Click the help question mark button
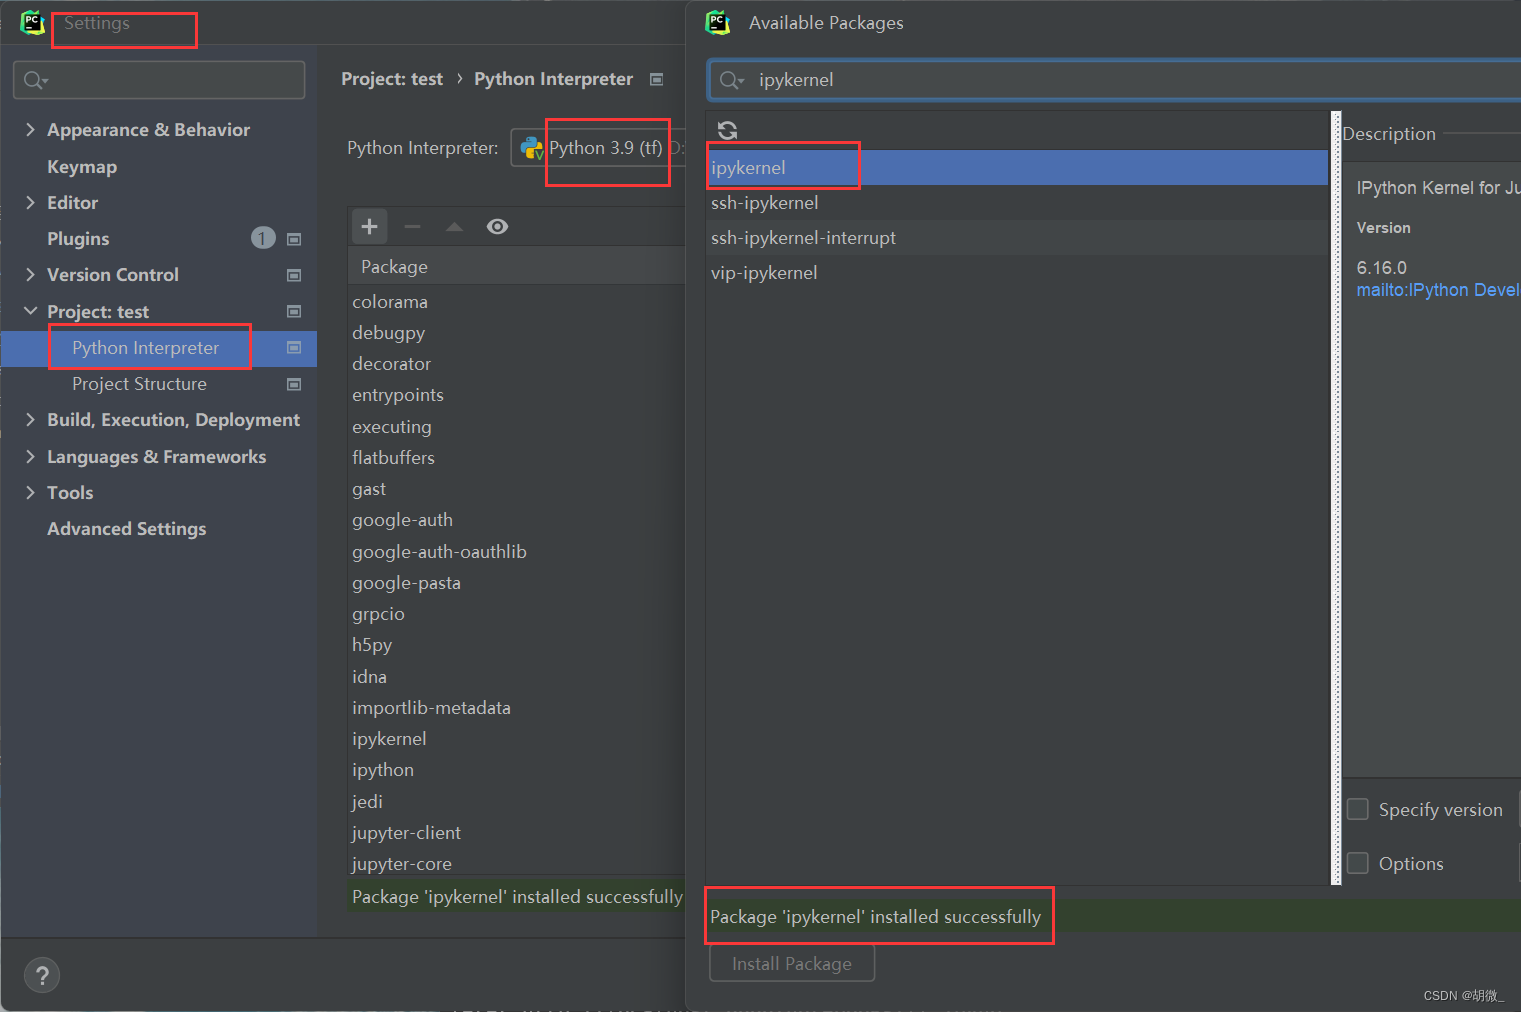This screenshot has height=1012, width=1521. pyautogui.click(x=42, y=975)
